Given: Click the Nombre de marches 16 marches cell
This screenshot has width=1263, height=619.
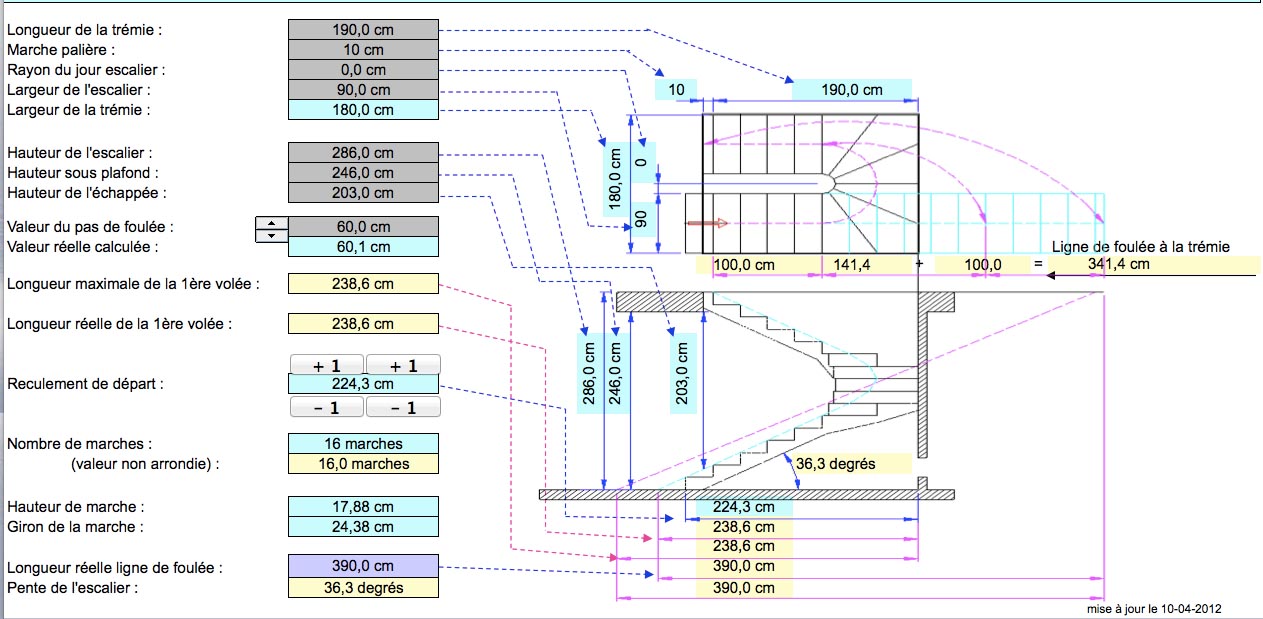Looking at the screenshot, I should pos(363,443).
